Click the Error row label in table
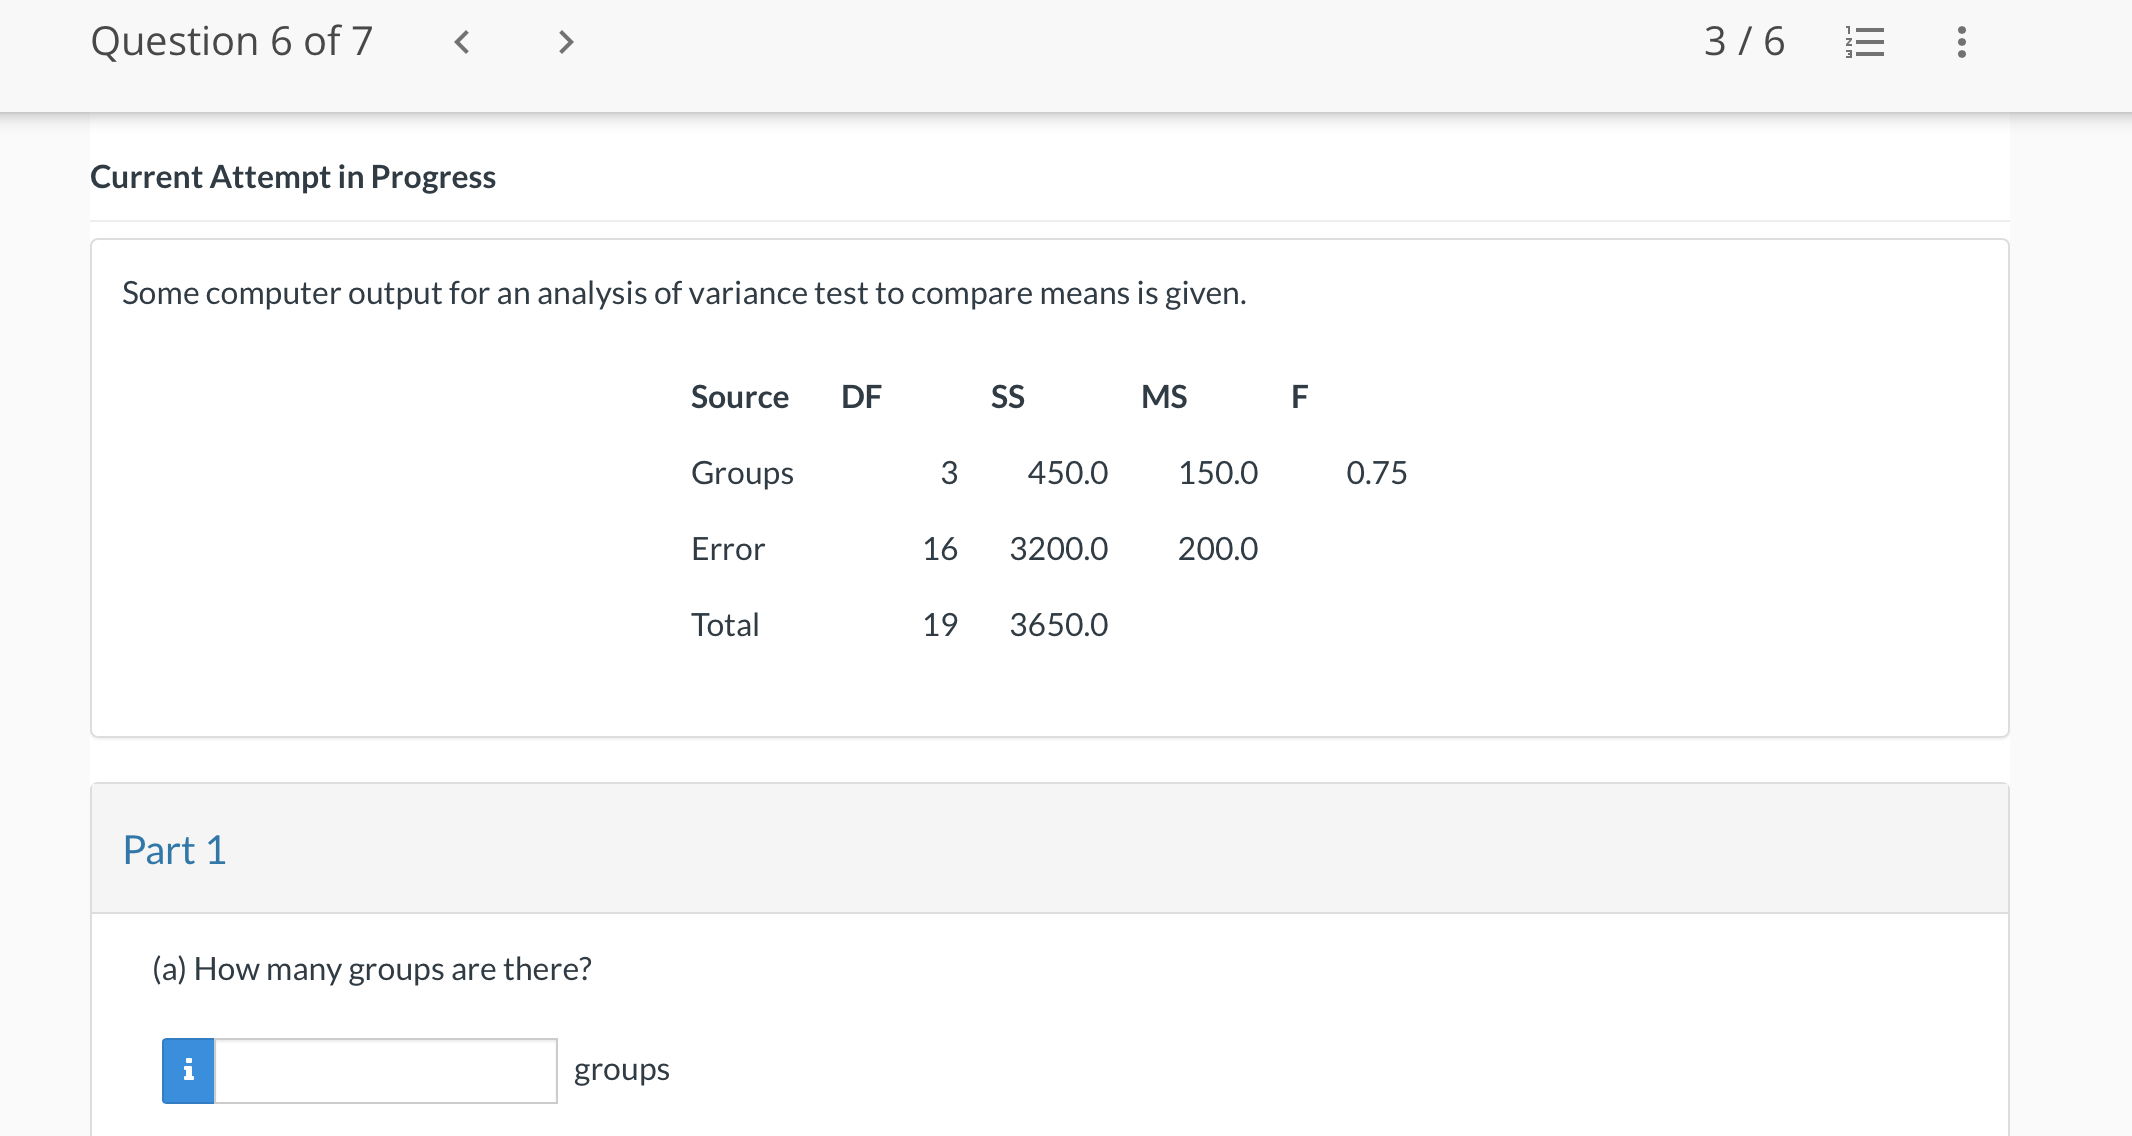2132x1136 pixels. pos(728,549)
